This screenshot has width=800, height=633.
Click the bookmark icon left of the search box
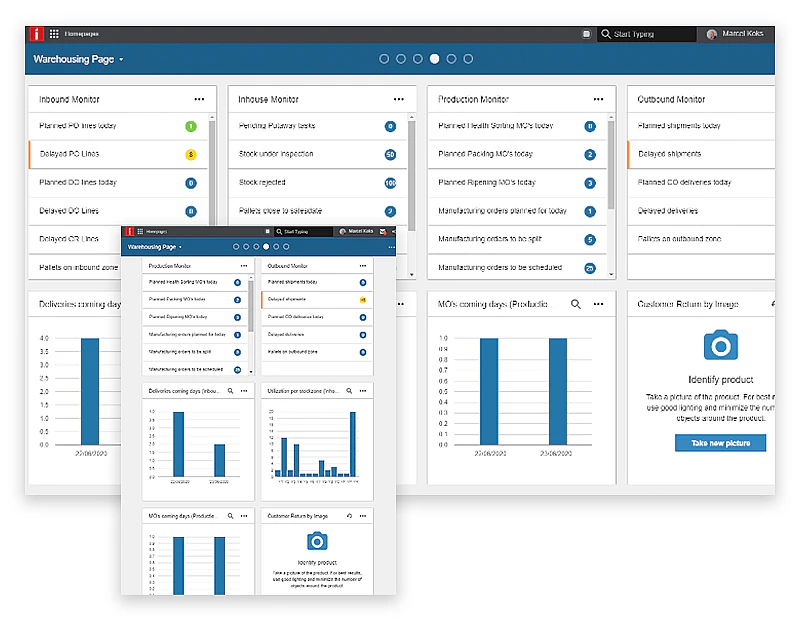pos(586,33)
